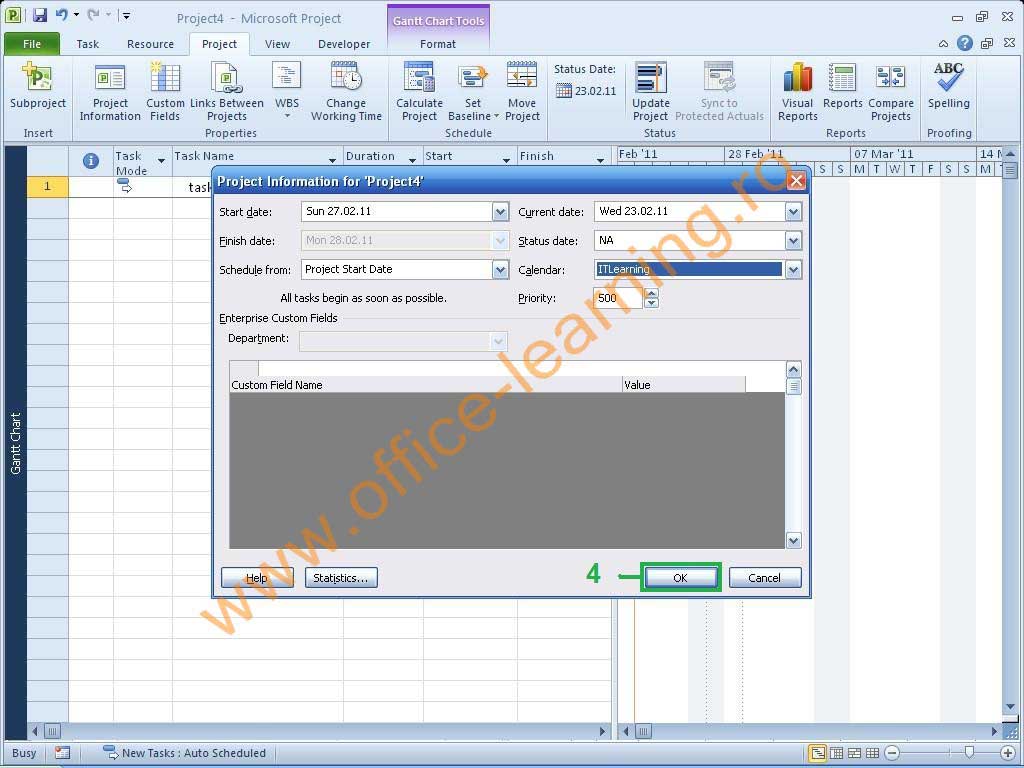This screenshot has height=768, width=1024.
Task: Zoom out the timescale with minus button
Action: [x=892, y=753]
